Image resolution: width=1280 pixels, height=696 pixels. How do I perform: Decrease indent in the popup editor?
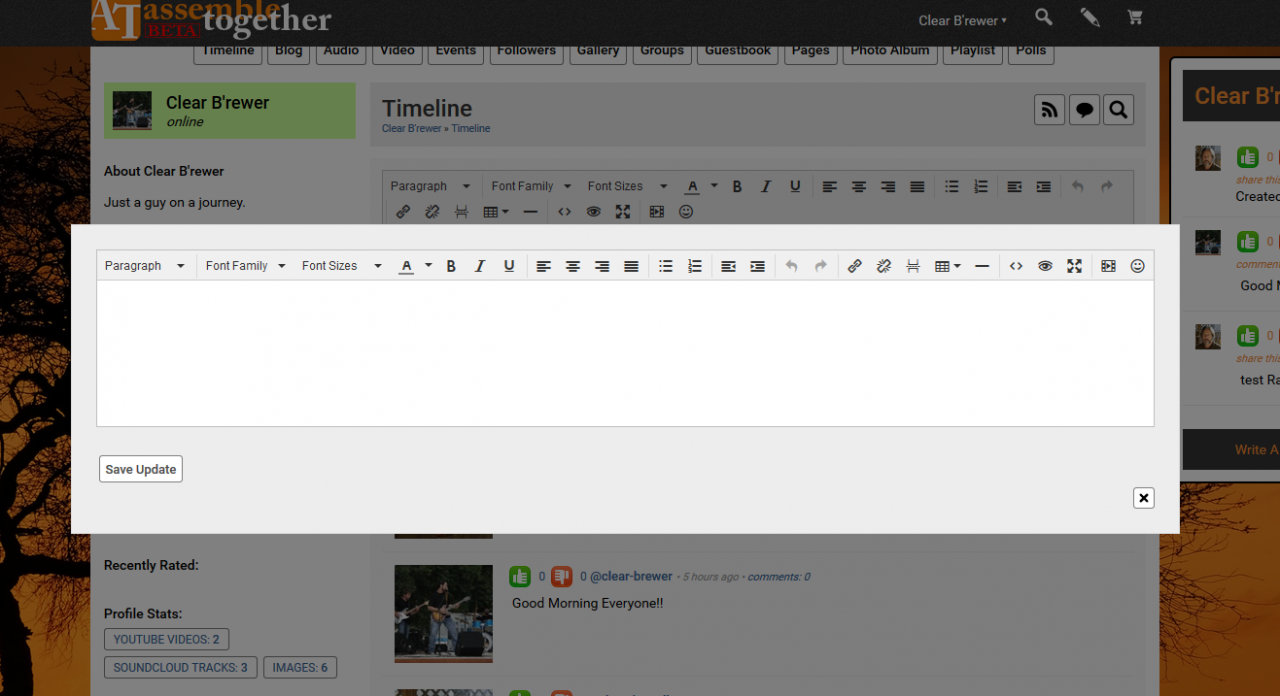point(729,266)
